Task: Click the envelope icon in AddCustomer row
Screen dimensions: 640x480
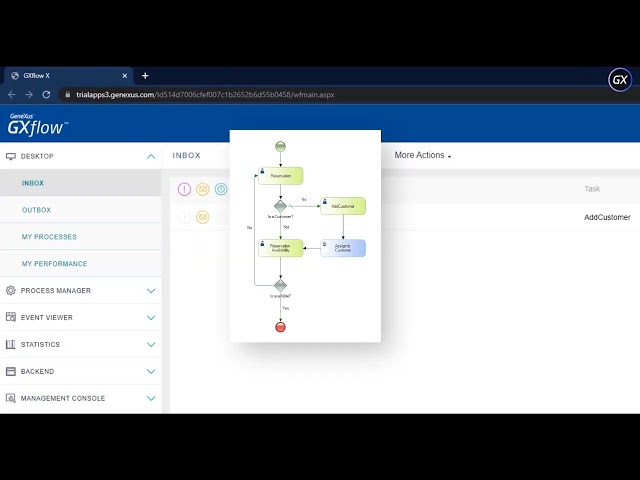Action: (x=203, y=217)
